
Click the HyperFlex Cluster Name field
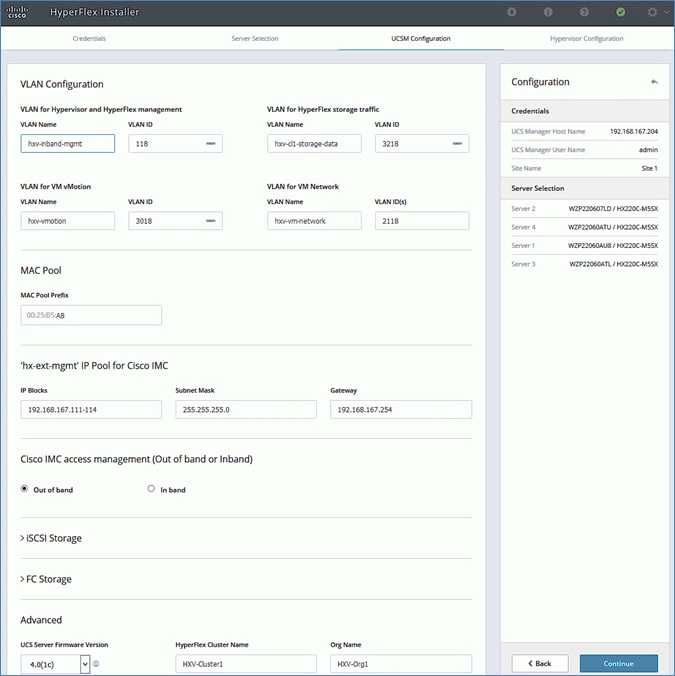246,664
